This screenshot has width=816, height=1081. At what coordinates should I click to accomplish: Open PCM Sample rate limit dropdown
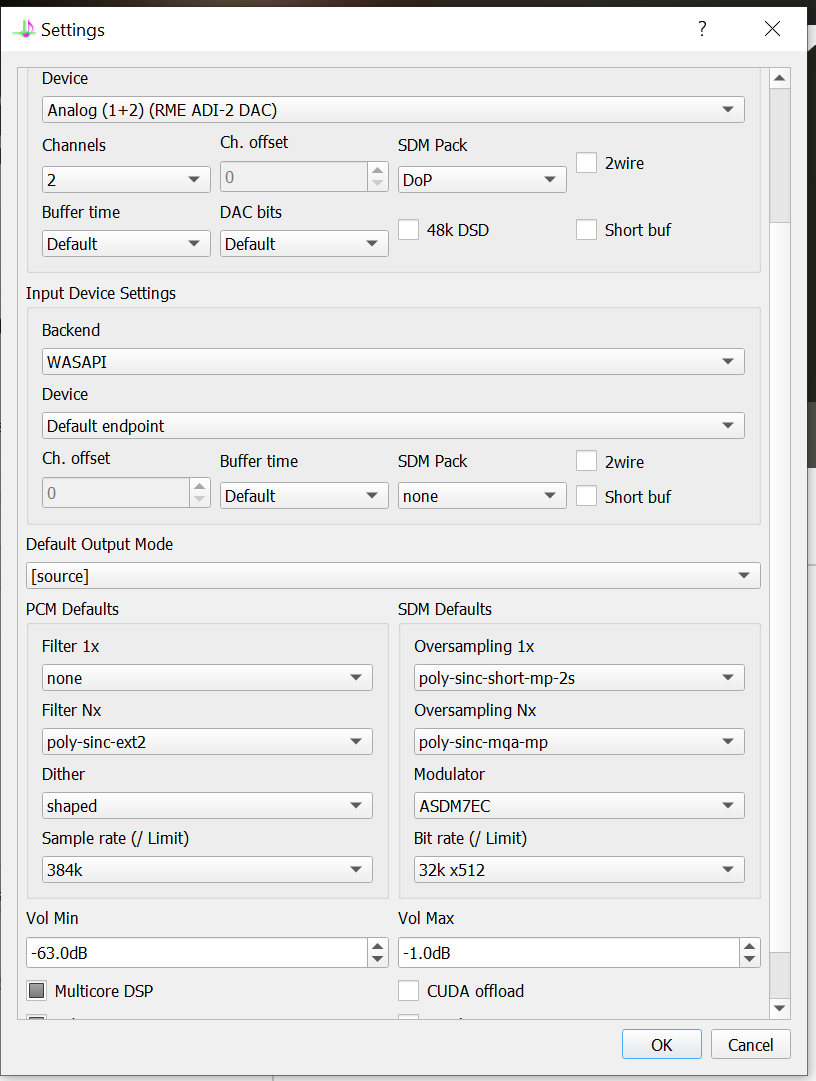[207, 870]
